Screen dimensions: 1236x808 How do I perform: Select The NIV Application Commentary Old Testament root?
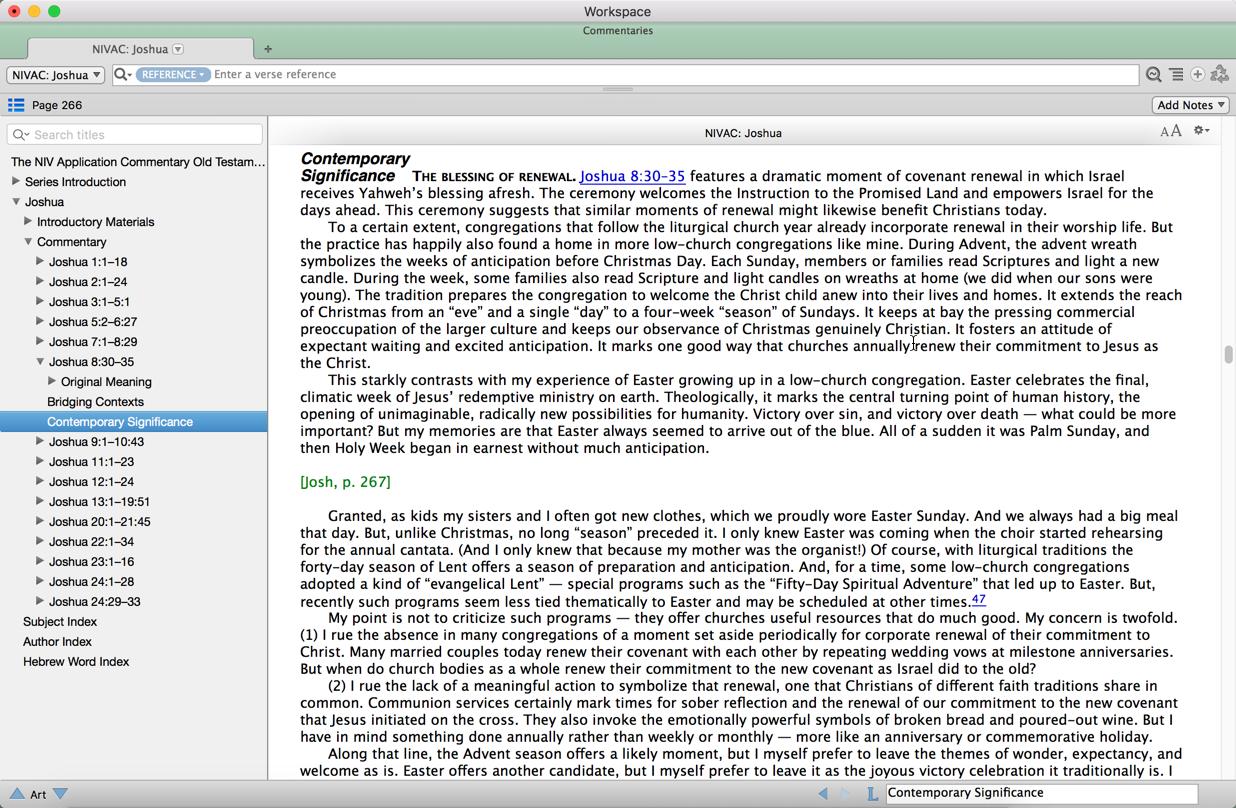pyautogui.click(x=138, y=162)
